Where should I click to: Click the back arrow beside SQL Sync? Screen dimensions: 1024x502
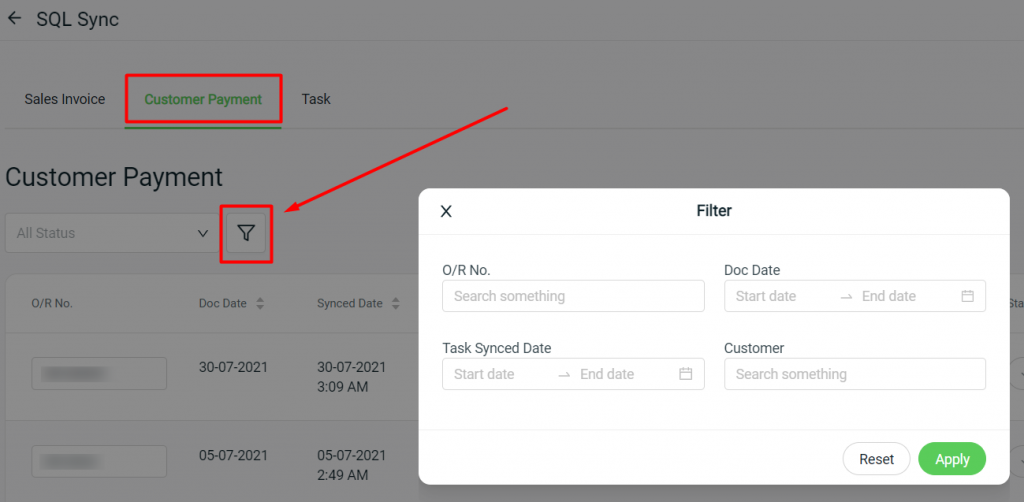(x=14, y=18)
